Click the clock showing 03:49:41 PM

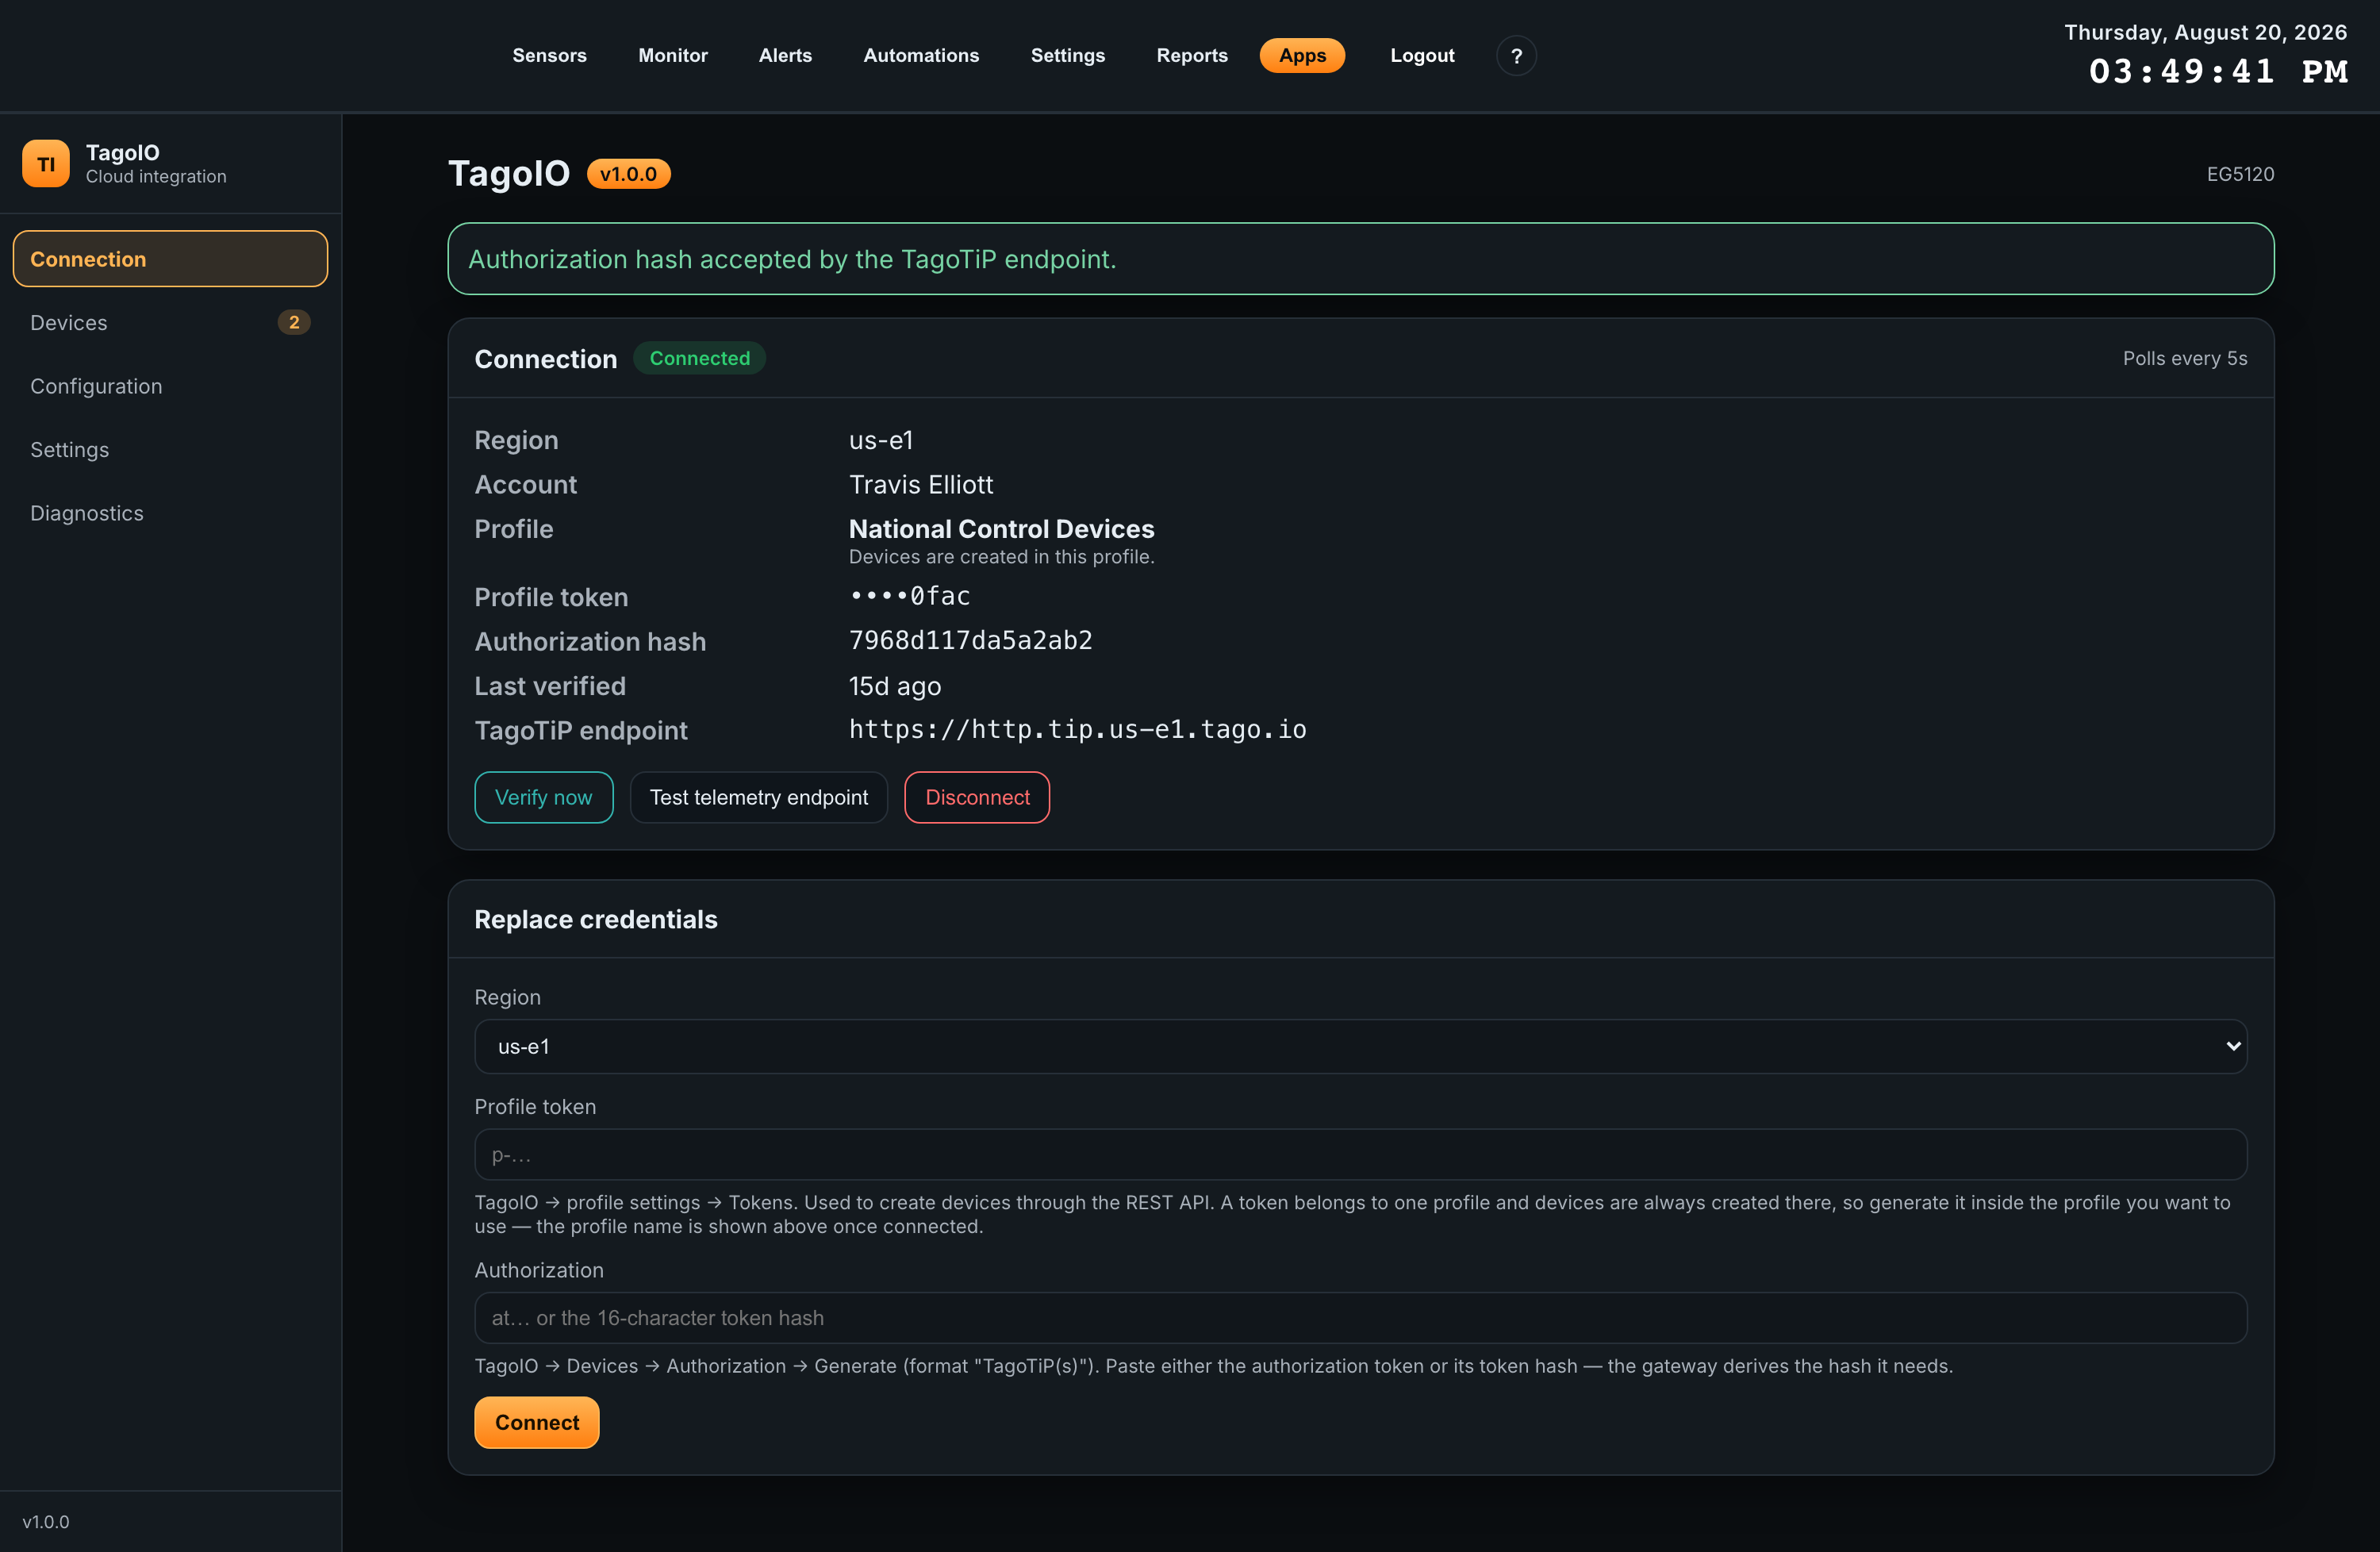tap(2218, 72)
